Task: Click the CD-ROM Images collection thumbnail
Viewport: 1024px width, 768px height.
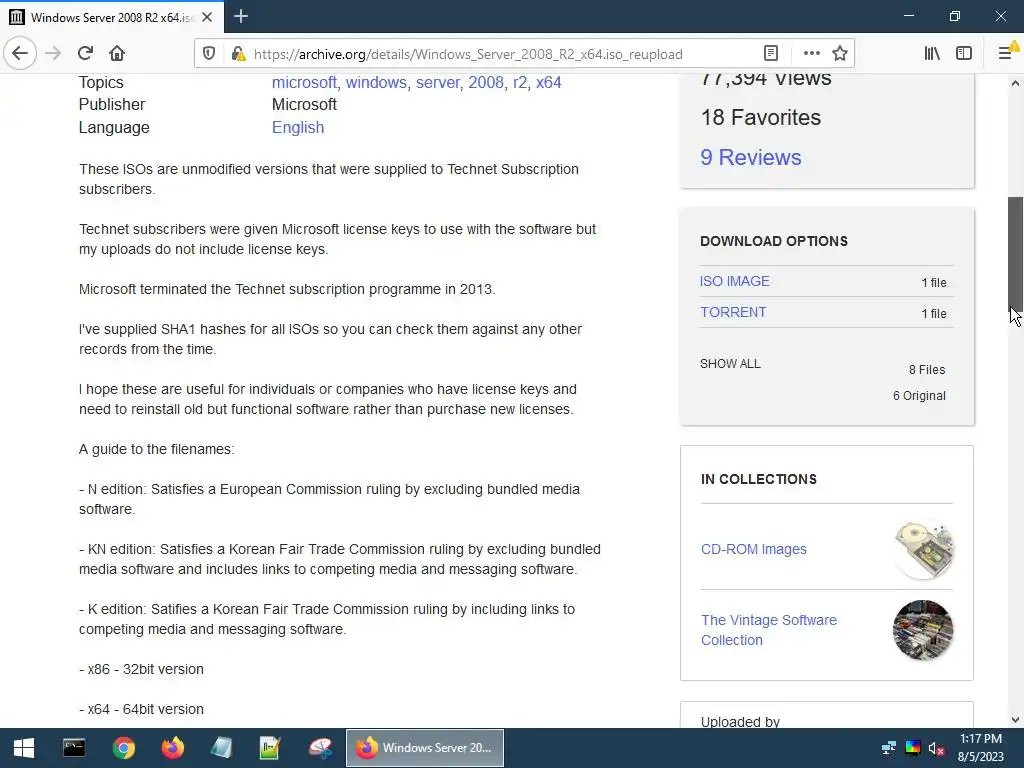Action: click(x=923, y=549)
